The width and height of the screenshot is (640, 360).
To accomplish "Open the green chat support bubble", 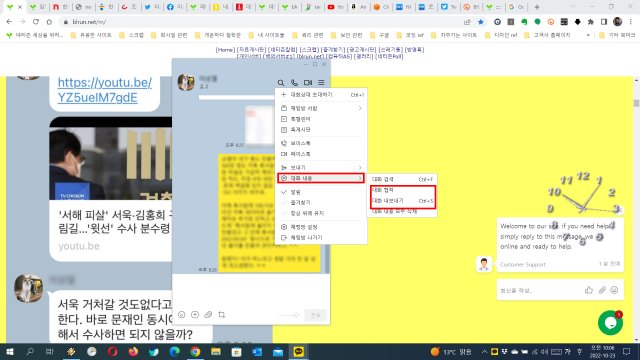I will coord(610,322).
